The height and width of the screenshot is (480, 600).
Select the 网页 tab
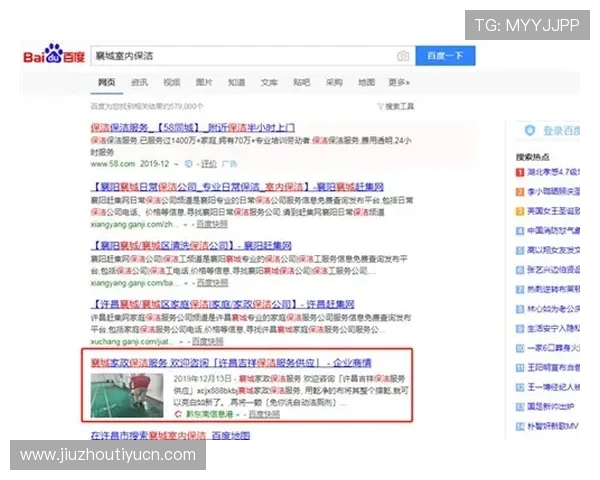coord(107,82)
